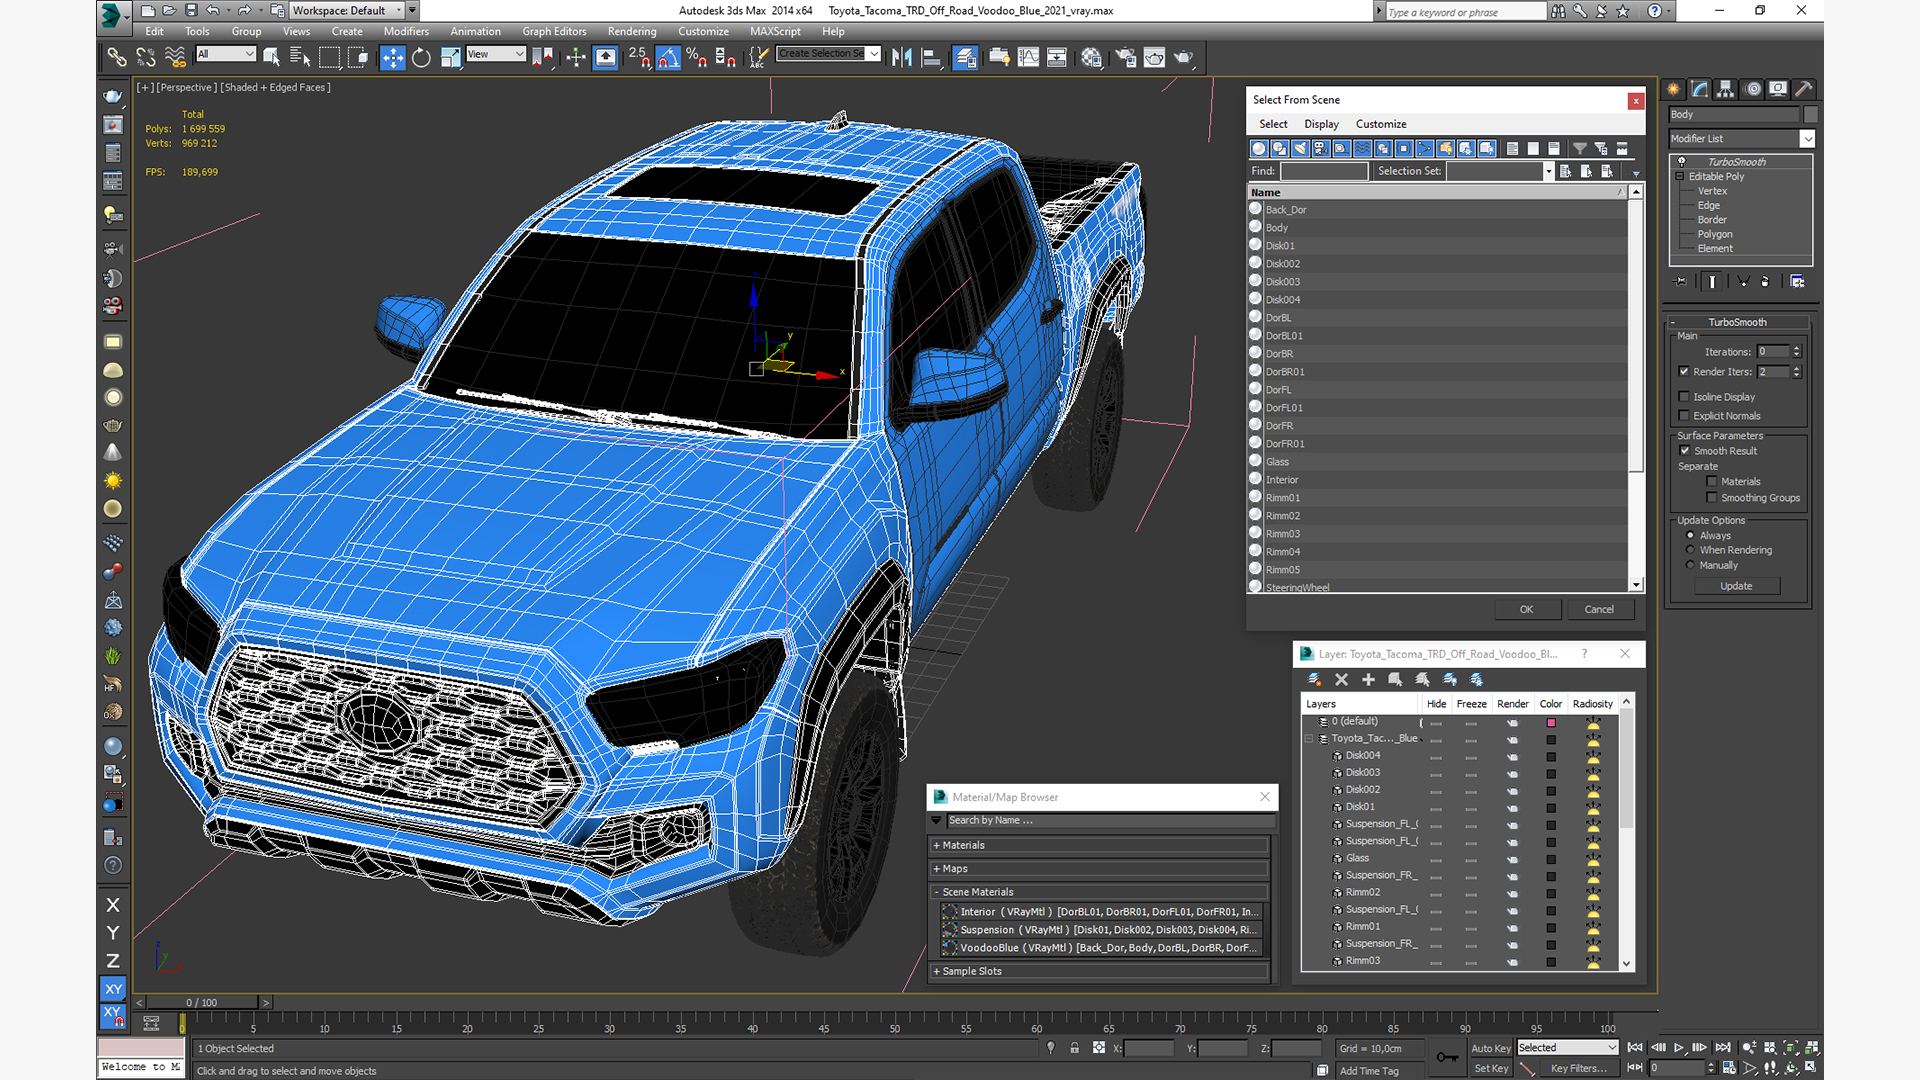Click the Key Filters button
The image size is (1920, 1080).
[x=1579, y=1068]
